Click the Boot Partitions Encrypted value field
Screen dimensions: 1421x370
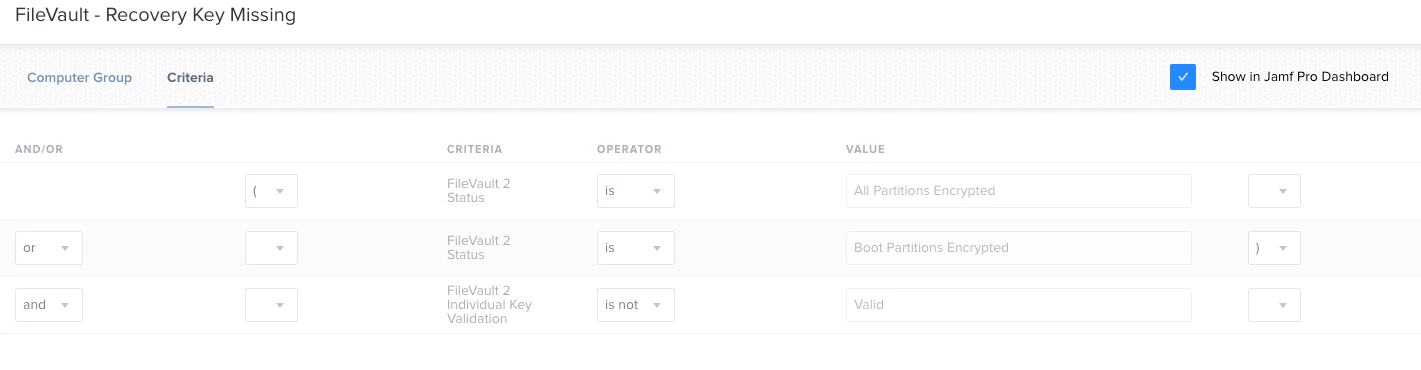coord(1019,248)
